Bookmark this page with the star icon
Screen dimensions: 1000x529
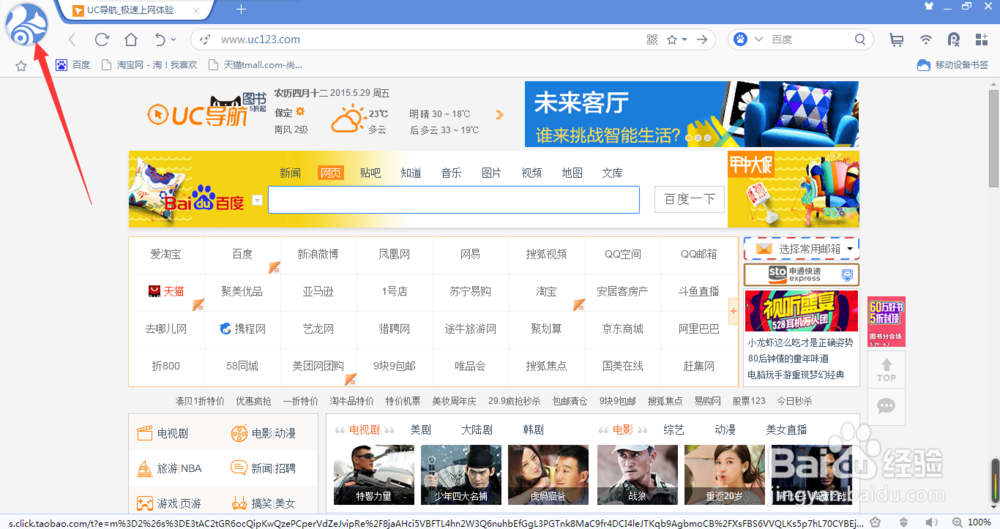point(672,40)
